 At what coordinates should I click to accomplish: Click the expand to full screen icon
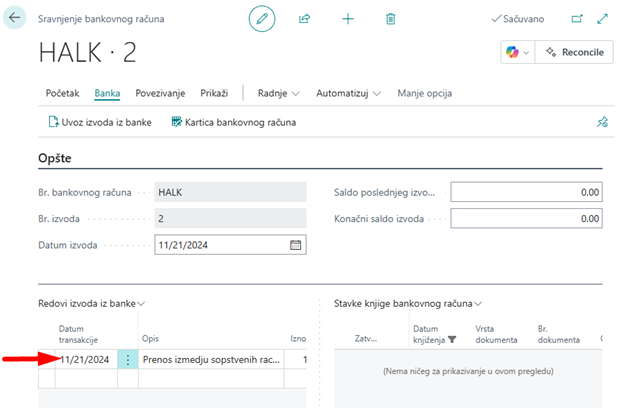[x=602, y=19]
